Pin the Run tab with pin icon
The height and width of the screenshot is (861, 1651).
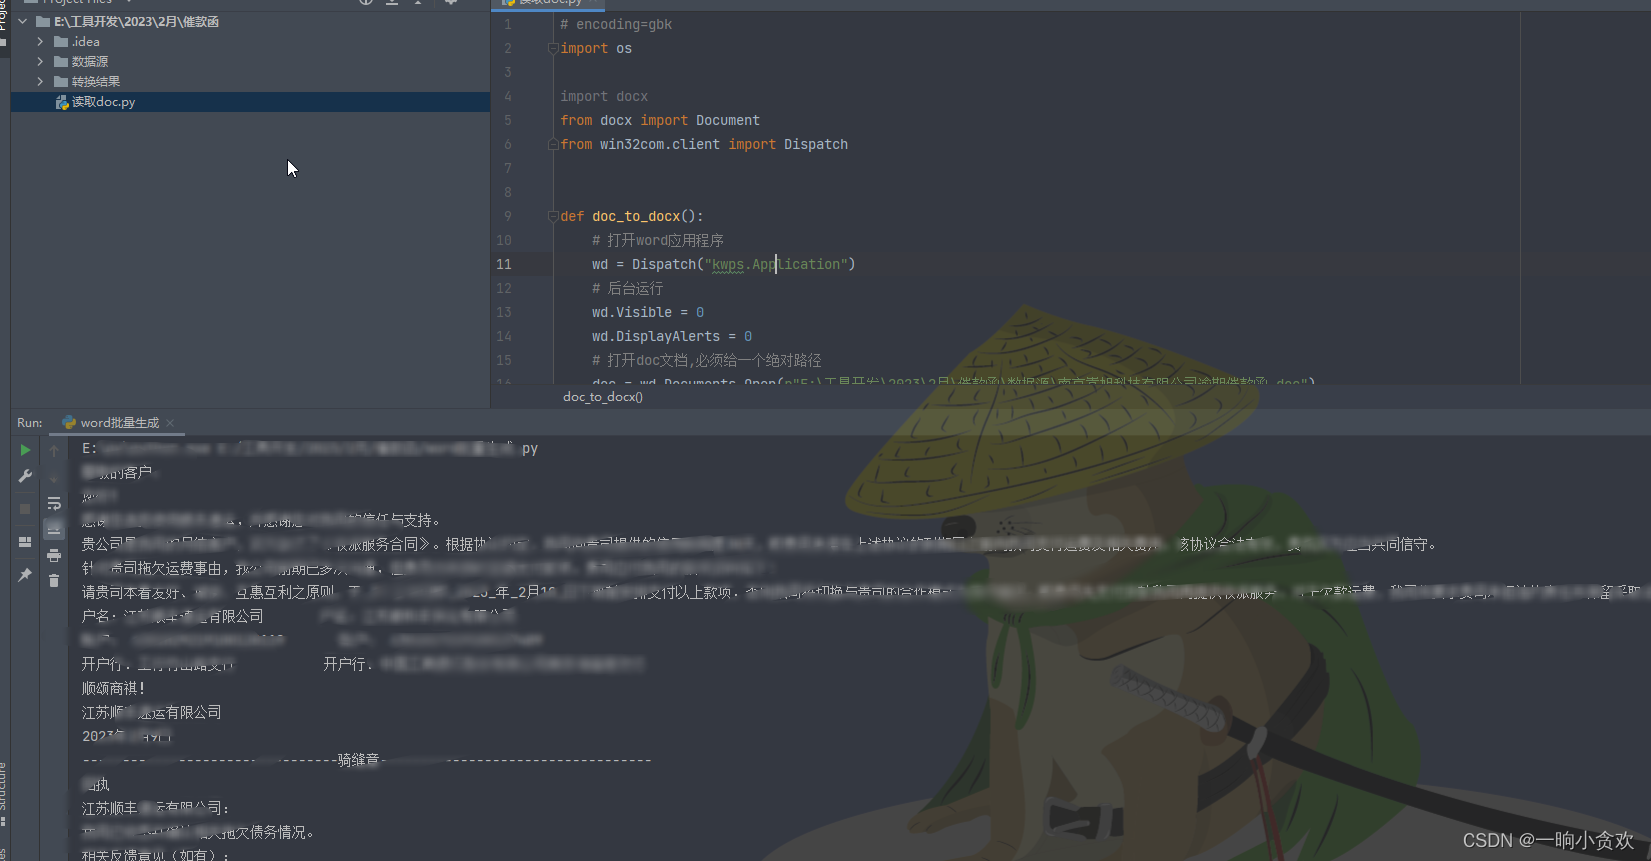(x=25, y=575)
